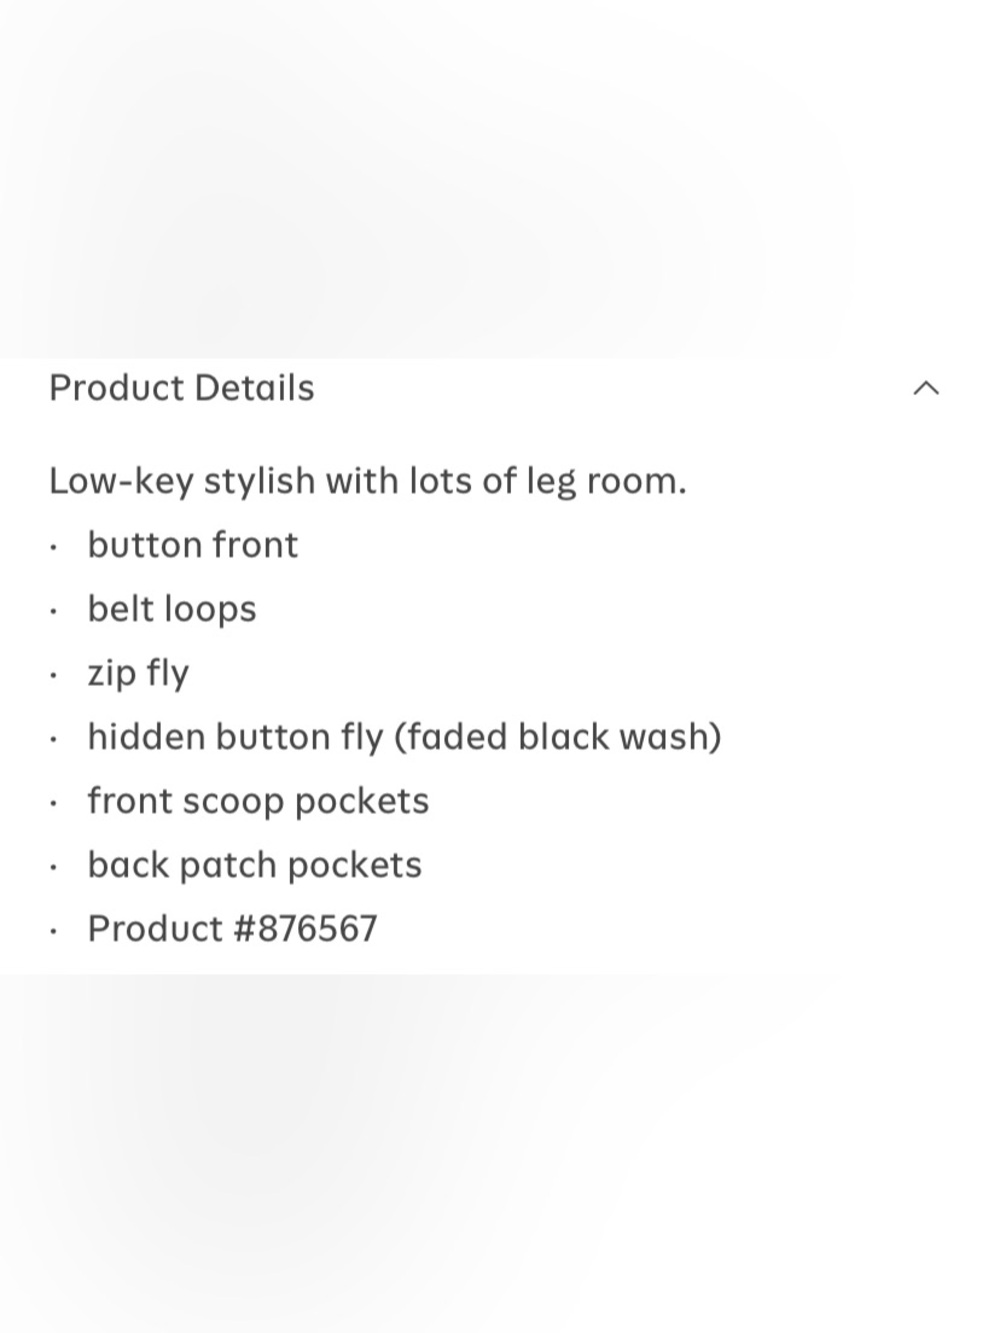1000x1333 pixels.
Task: Click the bullet dot beside 'button front'
Action: [x=53, y=548]
